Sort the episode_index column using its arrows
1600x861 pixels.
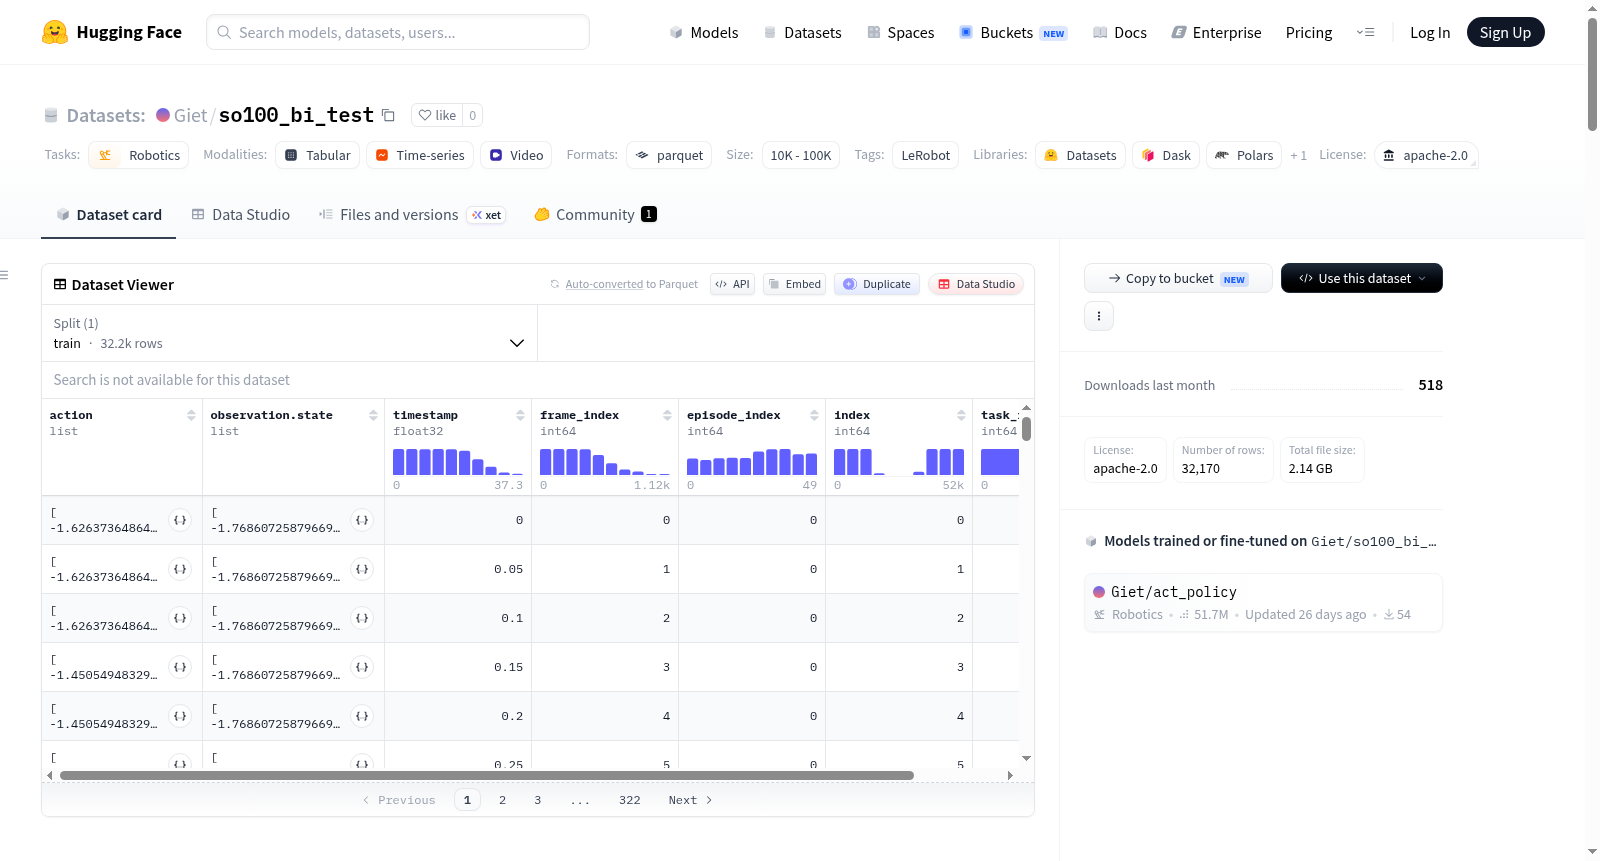(x=814, y=415)
